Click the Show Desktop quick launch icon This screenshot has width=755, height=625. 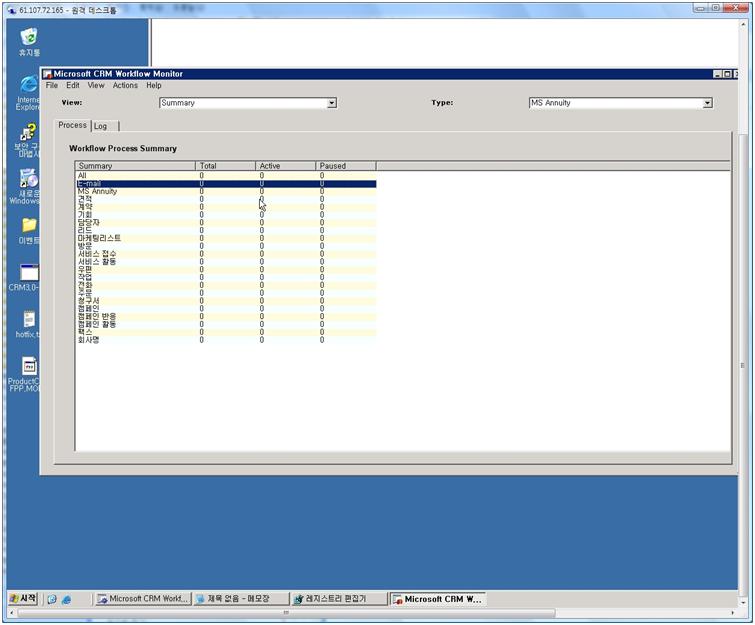coord(52,599)
